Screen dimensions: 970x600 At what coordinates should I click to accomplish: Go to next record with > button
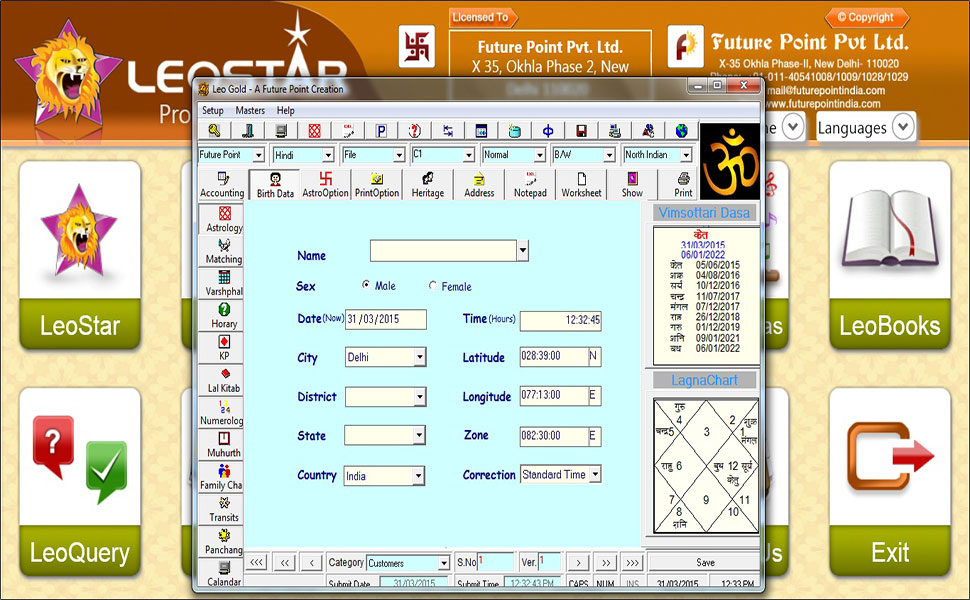[578, 562]
